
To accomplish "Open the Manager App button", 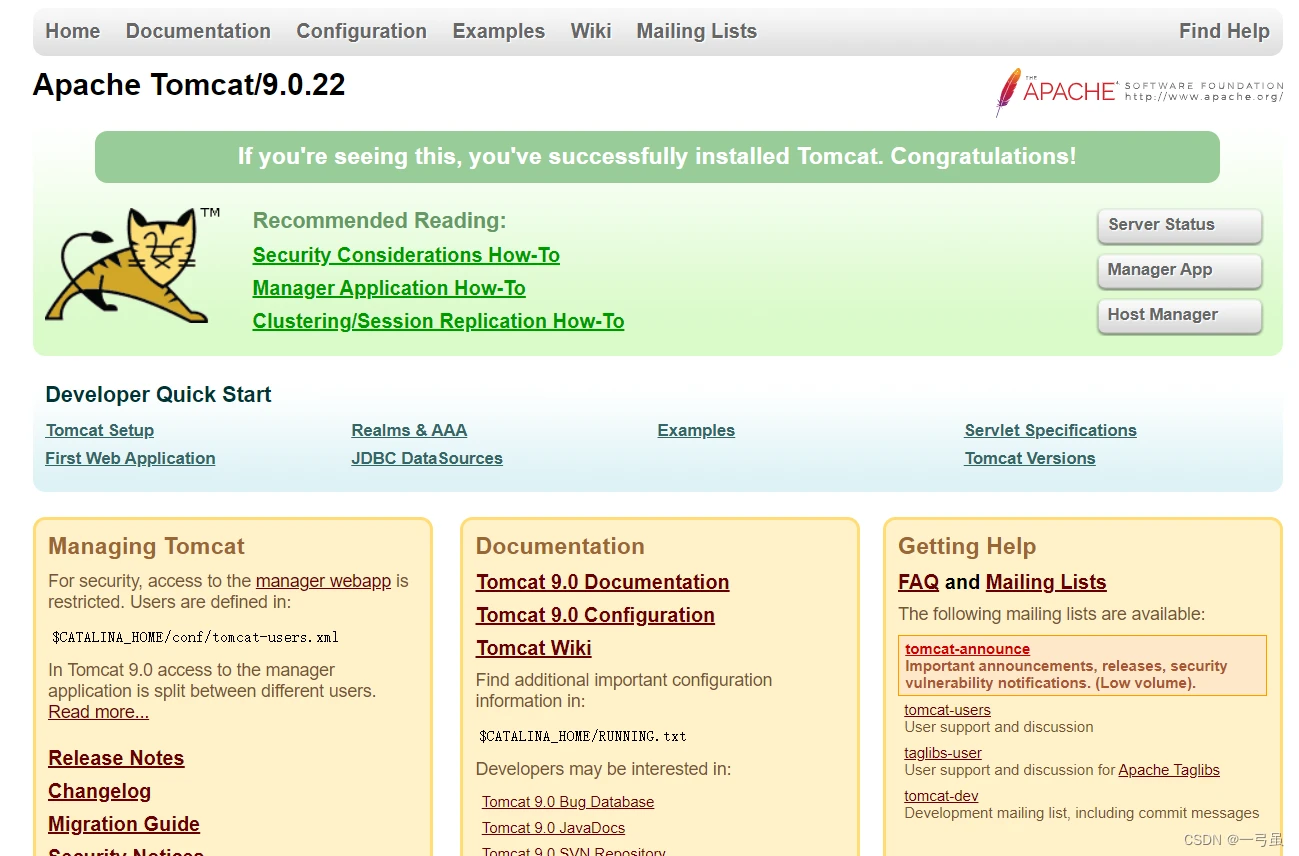I will (x=1179, y=270).
